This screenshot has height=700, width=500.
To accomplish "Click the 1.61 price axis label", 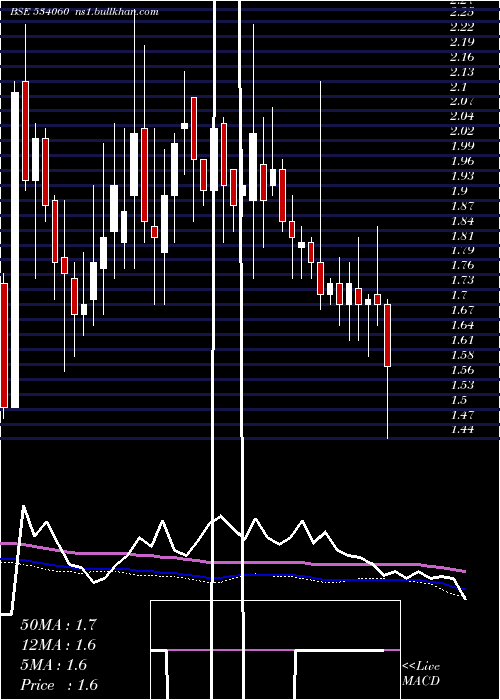I will (462, 340).
